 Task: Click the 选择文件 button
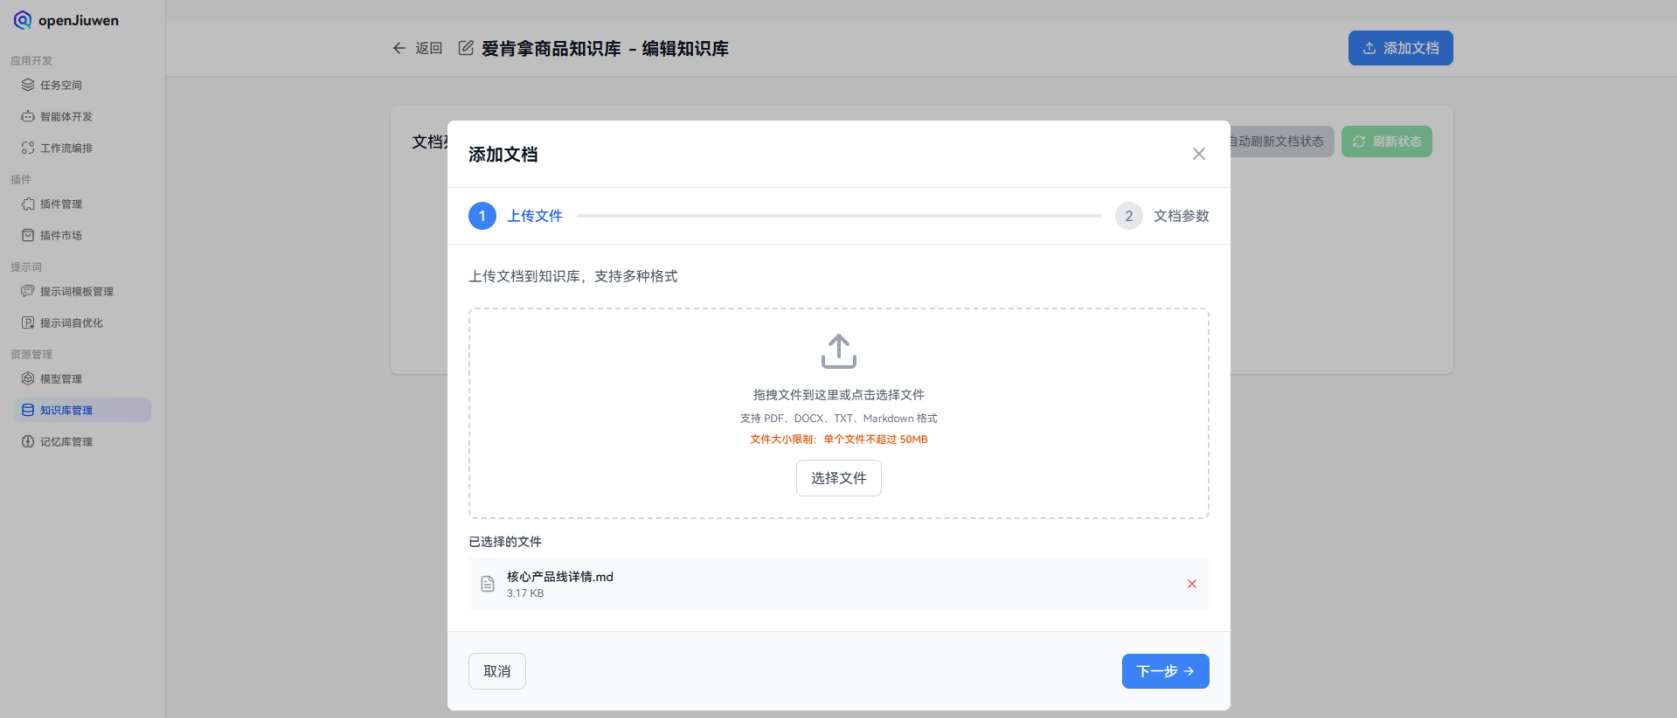point(839,478)
